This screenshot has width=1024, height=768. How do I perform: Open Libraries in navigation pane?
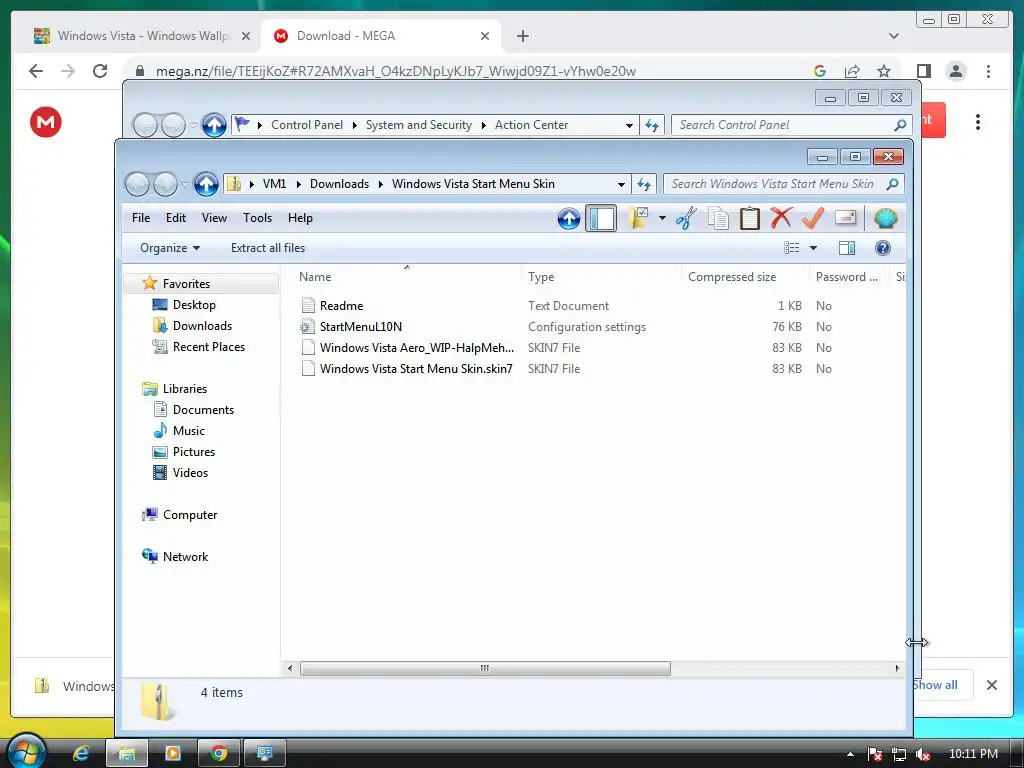185,389
